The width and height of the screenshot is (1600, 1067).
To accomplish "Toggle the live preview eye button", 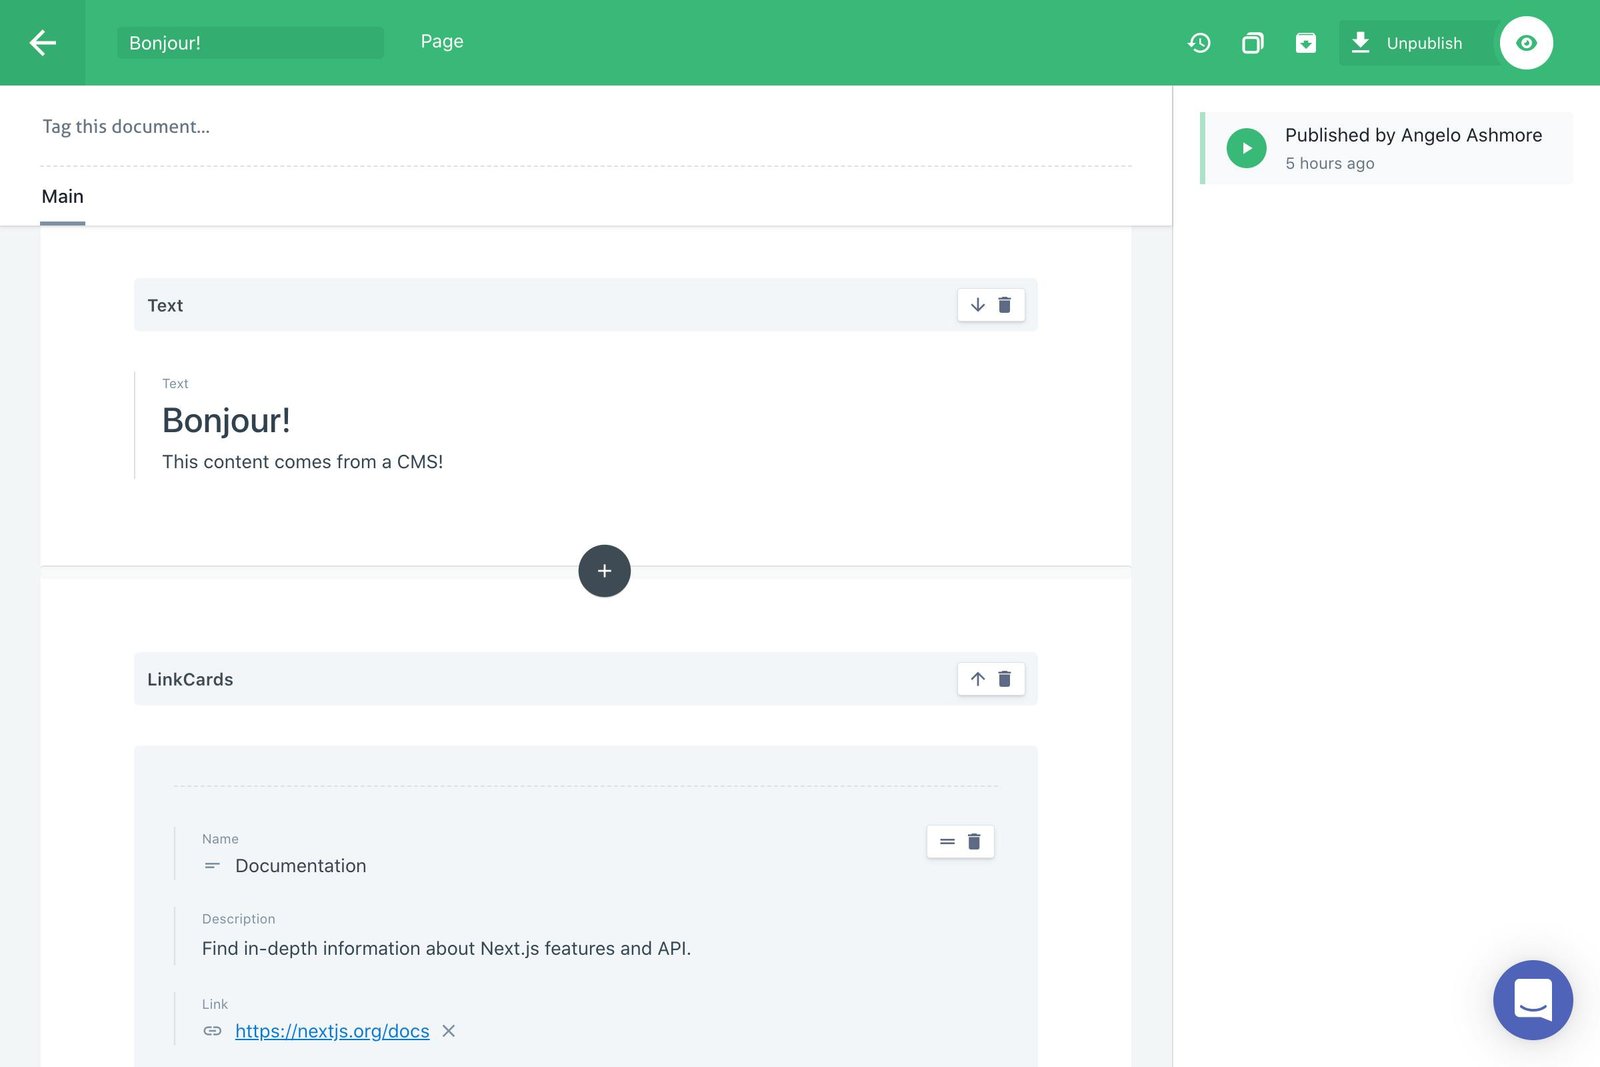I will pyautogui.click(x=1525, y=43).
